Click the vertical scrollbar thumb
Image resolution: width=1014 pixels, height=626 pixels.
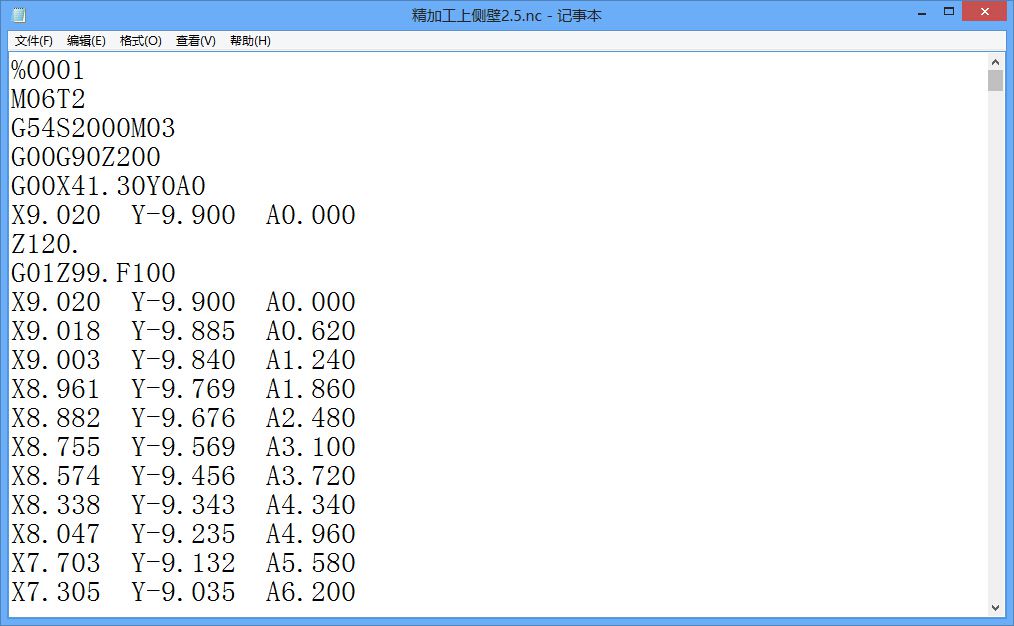[995, 81]
